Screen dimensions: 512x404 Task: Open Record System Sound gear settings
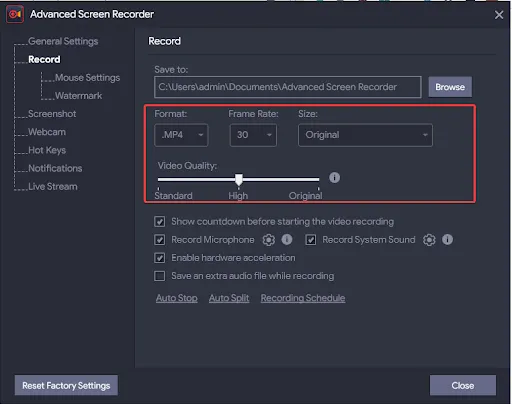click(429, 240)
